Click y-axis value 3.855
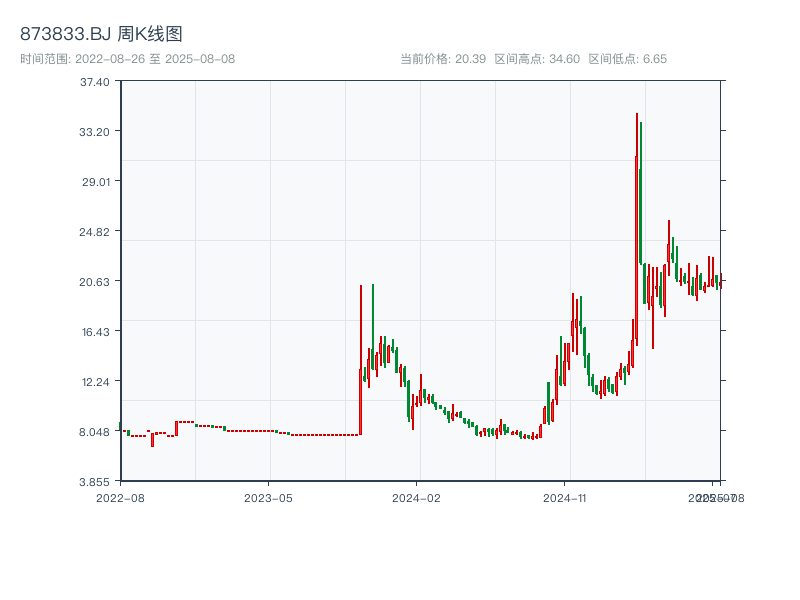Screen dimensions: 800x600 (94, 482)
